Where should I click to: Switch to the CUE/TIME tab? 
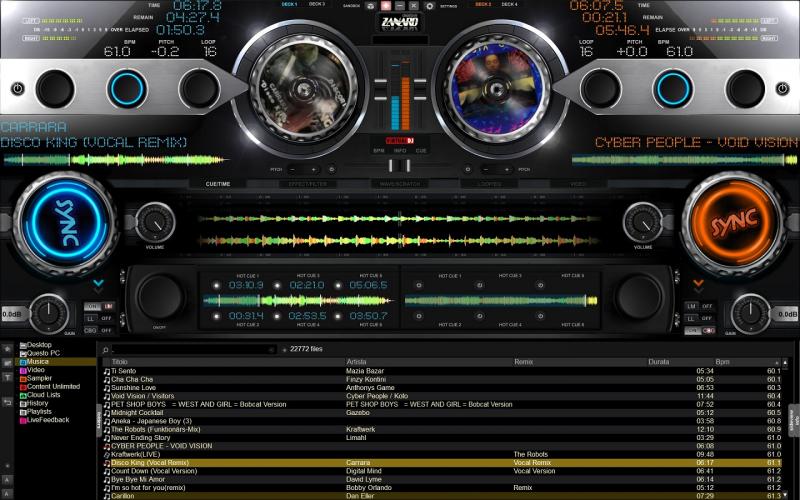coord(218,184)
